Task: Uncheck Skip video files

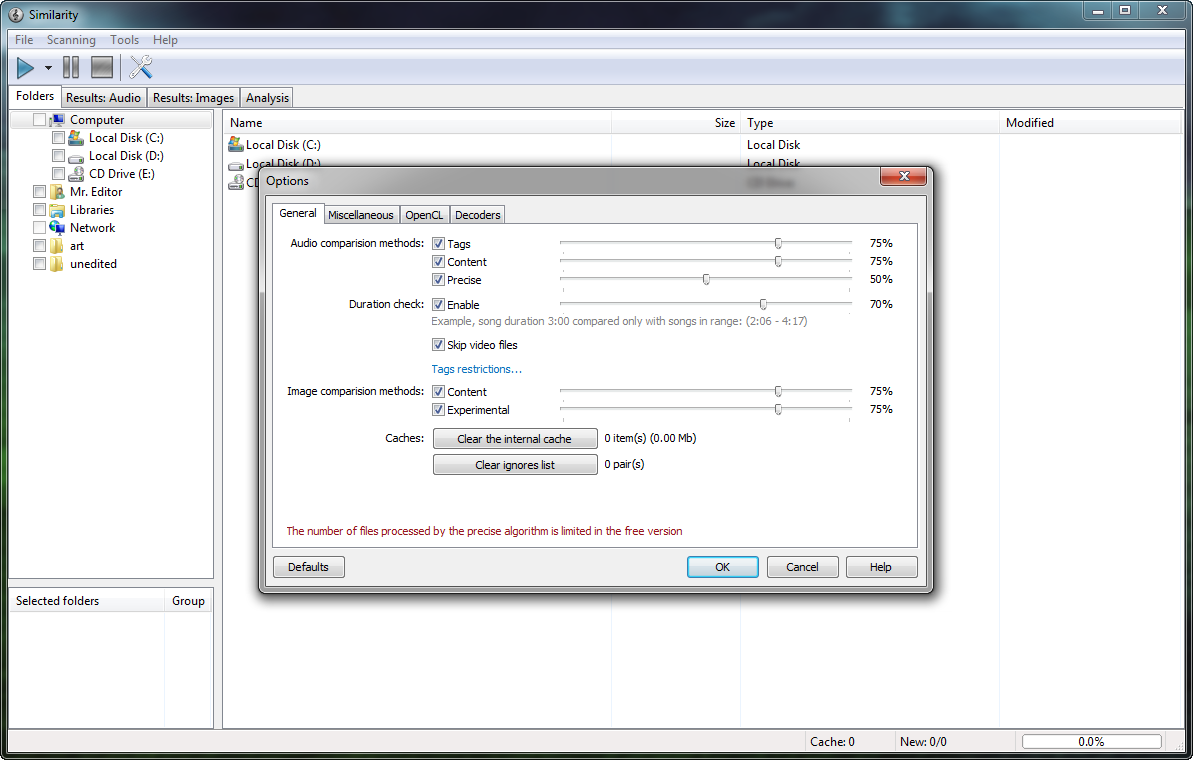Action: pyautogui.click(x=438, y=345)
